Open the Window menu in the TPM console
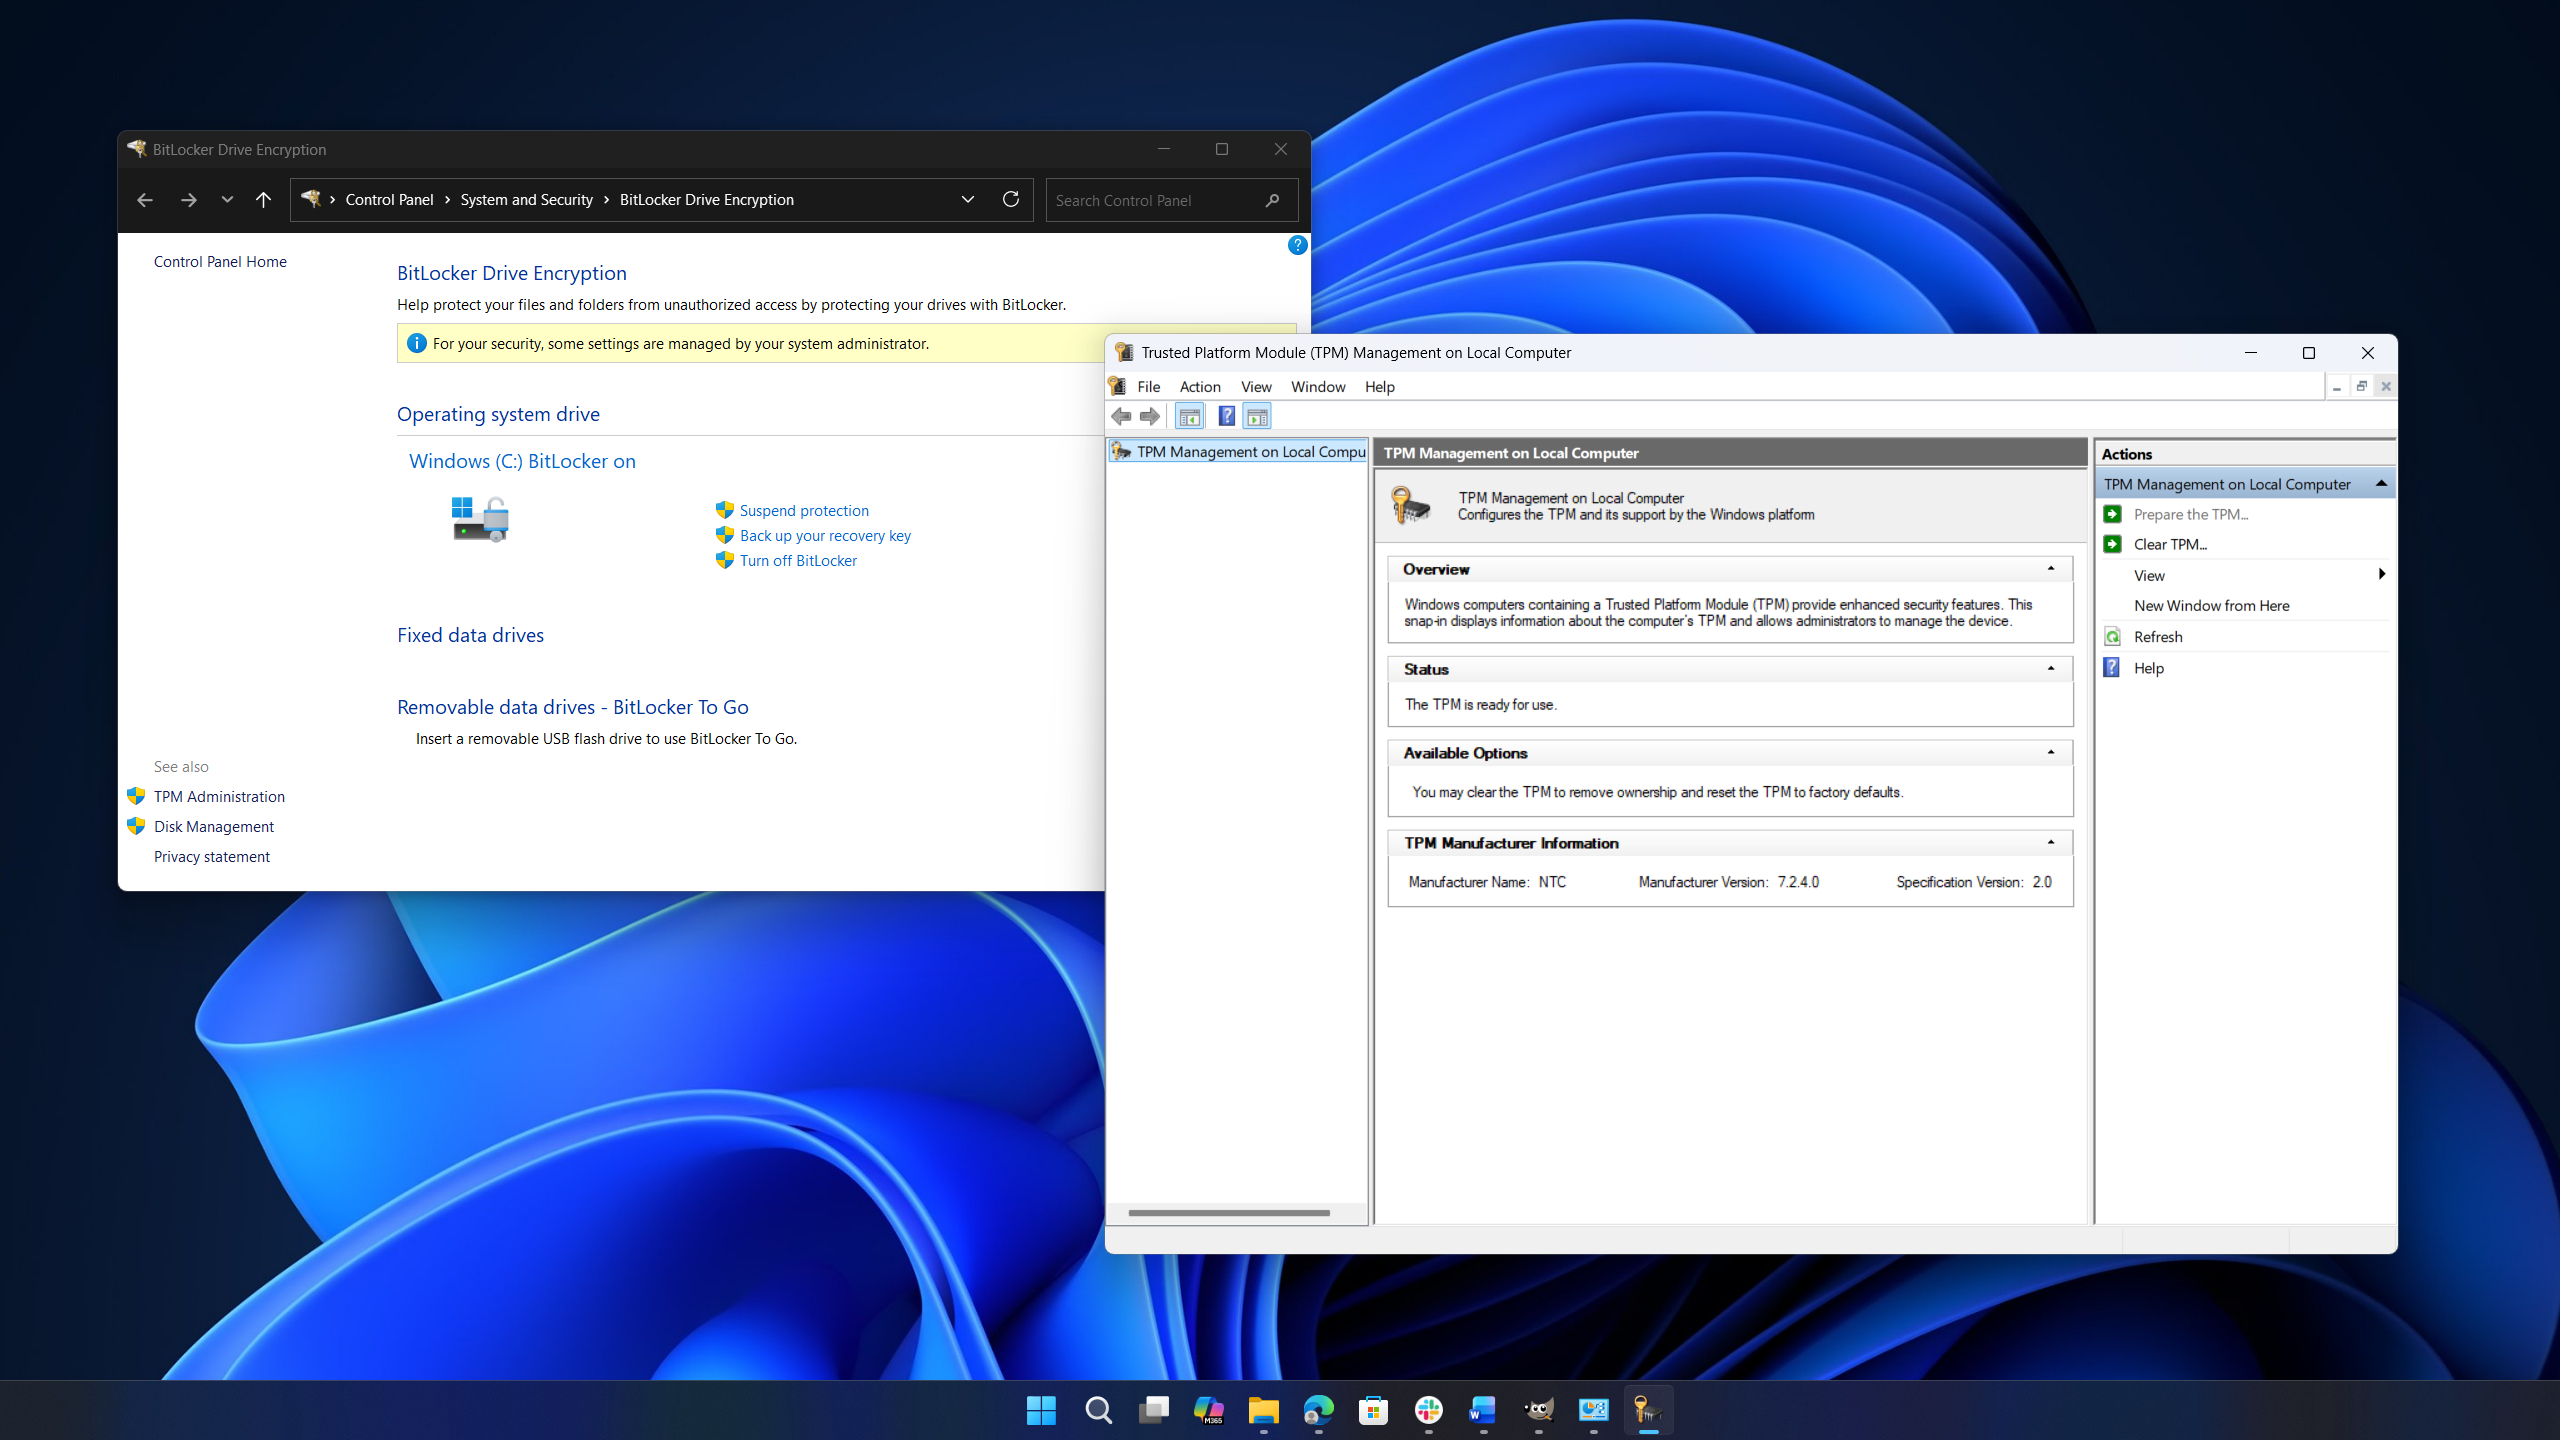Screen dimensions: 2560x1440 click(x=1317, y=387)
